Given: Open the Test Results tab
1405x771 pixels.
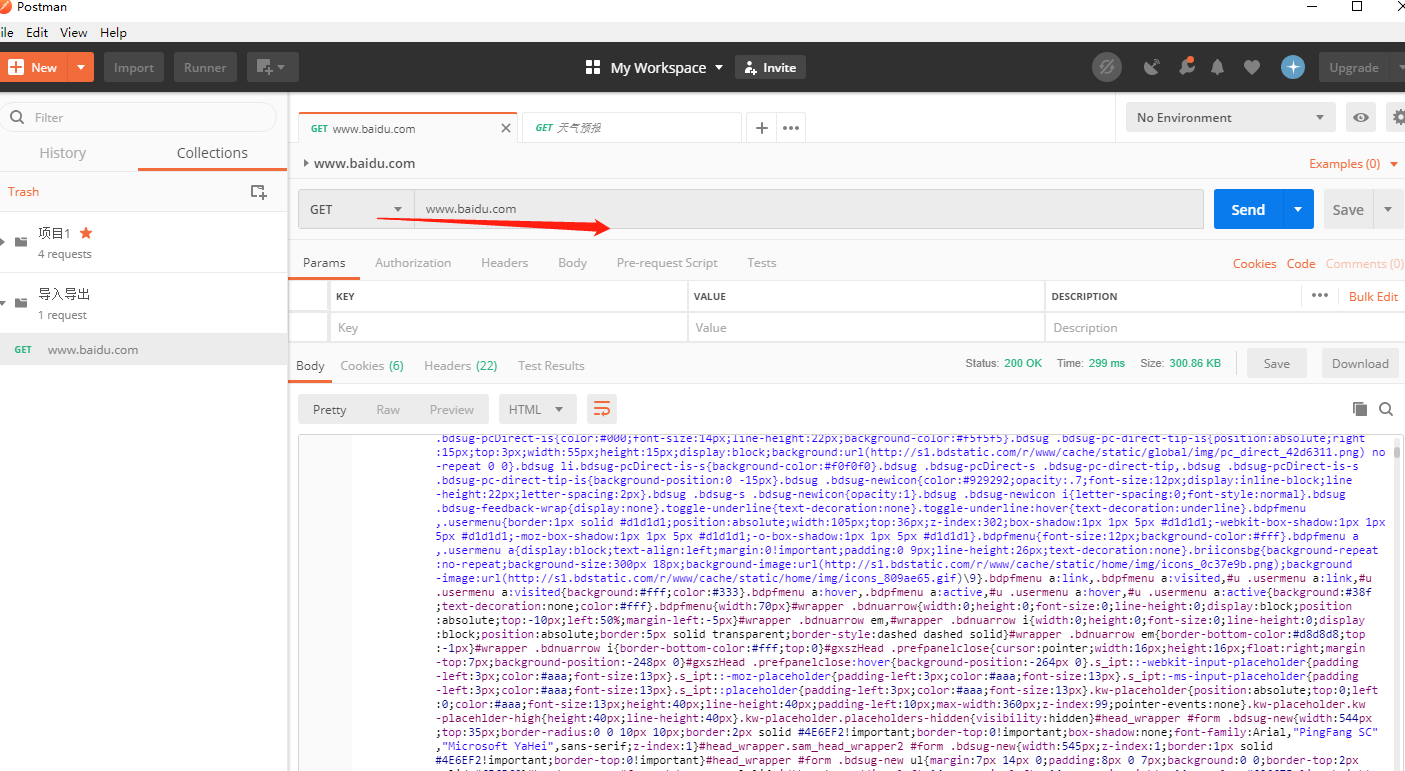Looking at the screenshot, I should tap(551, 366).
